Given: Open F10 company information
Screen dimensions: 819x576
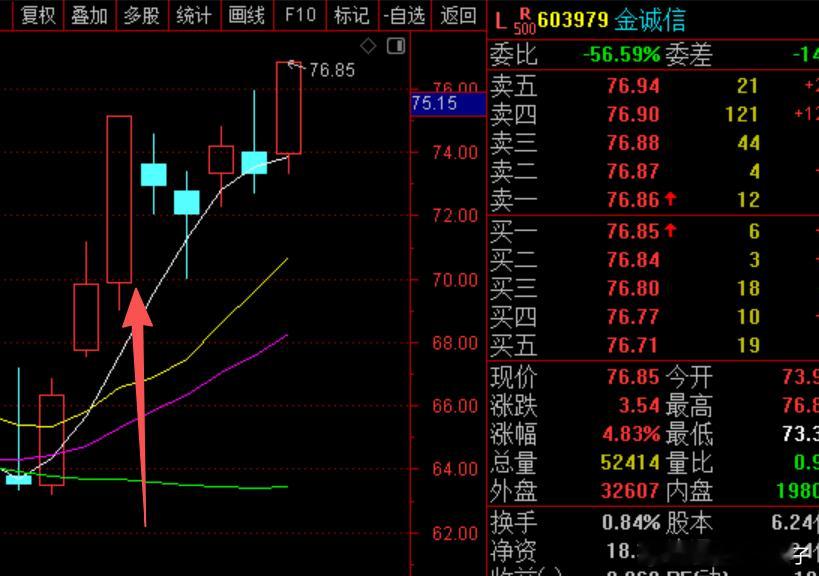Looking at the screenshot, I should (x=300, y=15).
